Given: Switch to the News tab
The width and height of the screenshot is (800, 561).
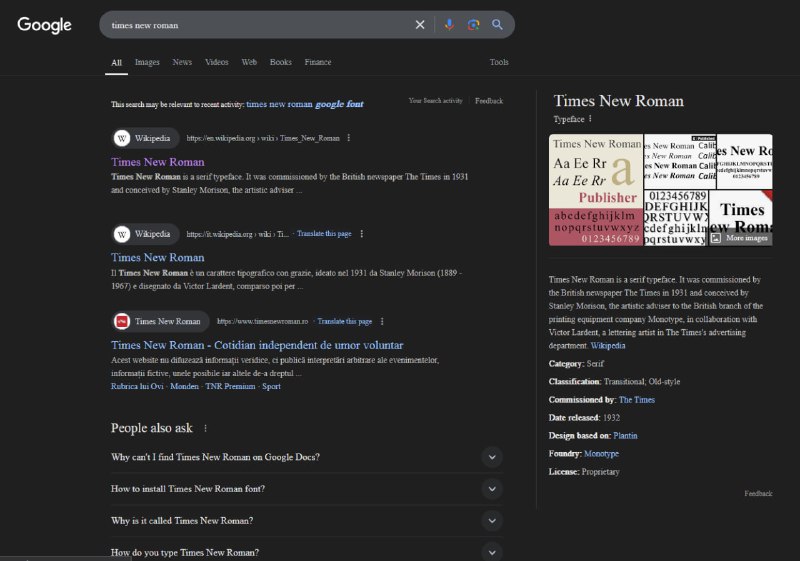Looking at the screenshot, I should pyautogui.click(x=182, y=62).
